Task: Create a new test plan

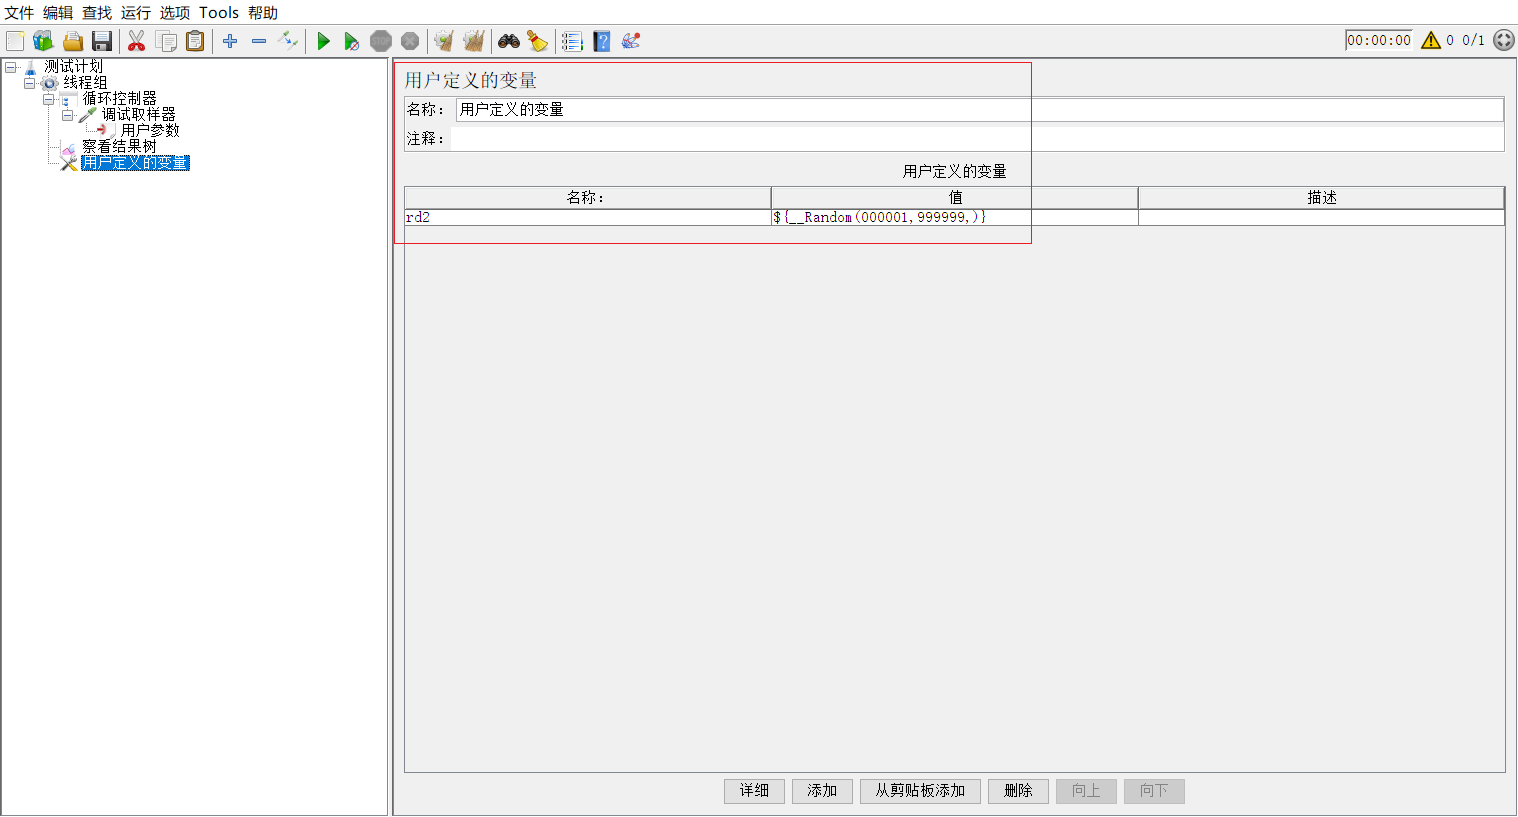Action: coord(15,41)
